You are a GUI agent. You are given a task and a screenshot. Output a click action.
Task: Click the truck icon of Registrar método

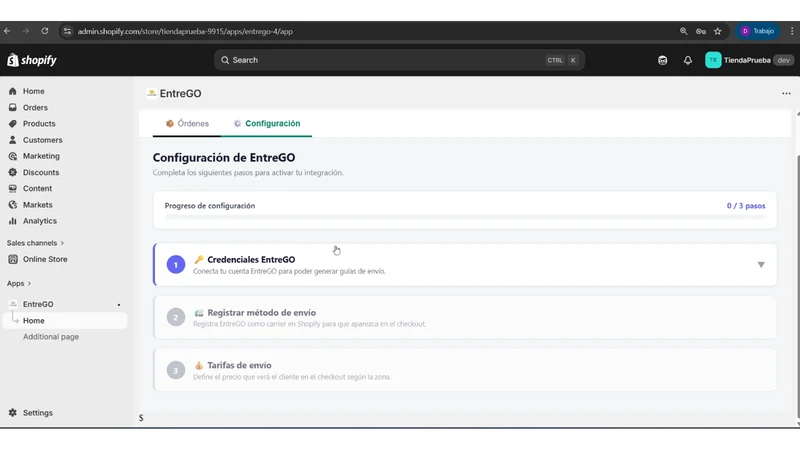pyautogui.click(x=198, y=313)
